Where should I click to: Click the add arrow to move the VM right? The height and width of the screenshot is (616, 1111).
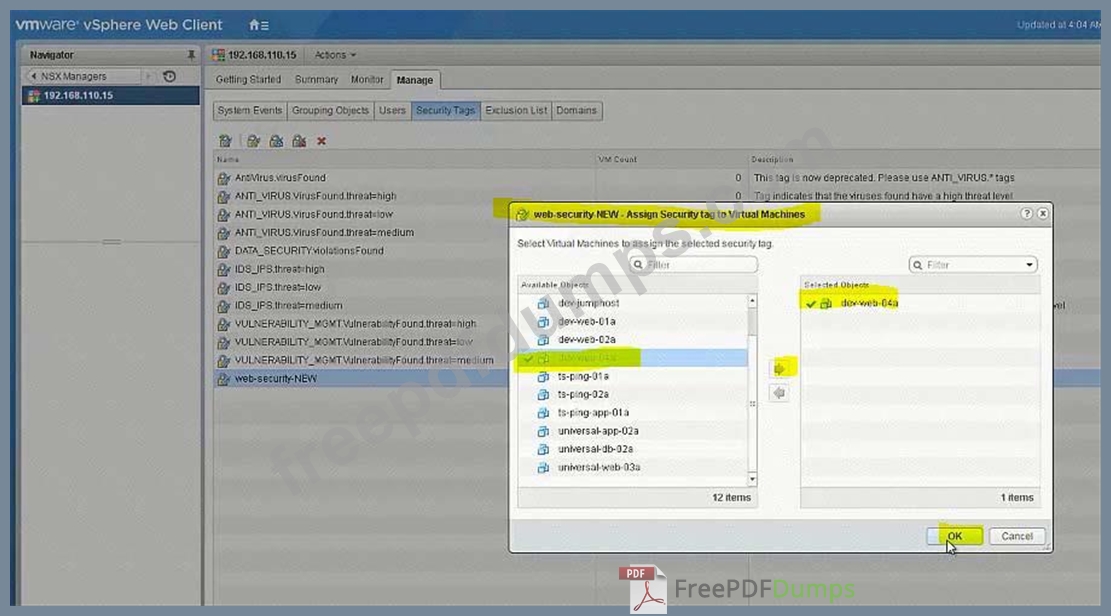[x=779, y=369]
